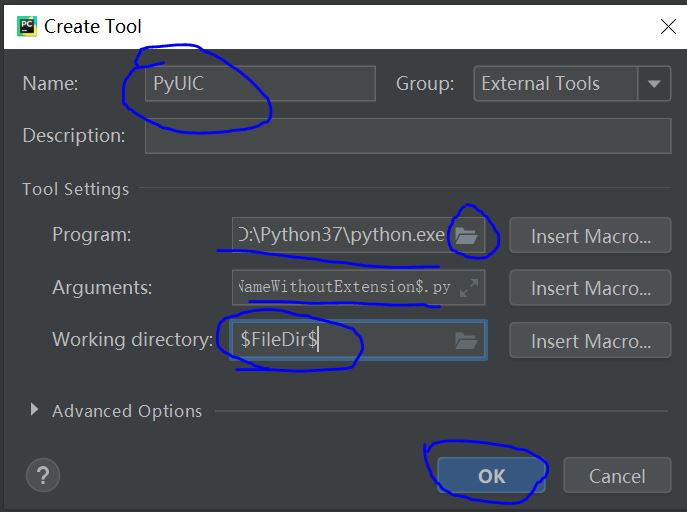This screenshot has width=687, height=512.
Task: Browse for the Program executable via folder icon
Action: [x=465, y=236]
